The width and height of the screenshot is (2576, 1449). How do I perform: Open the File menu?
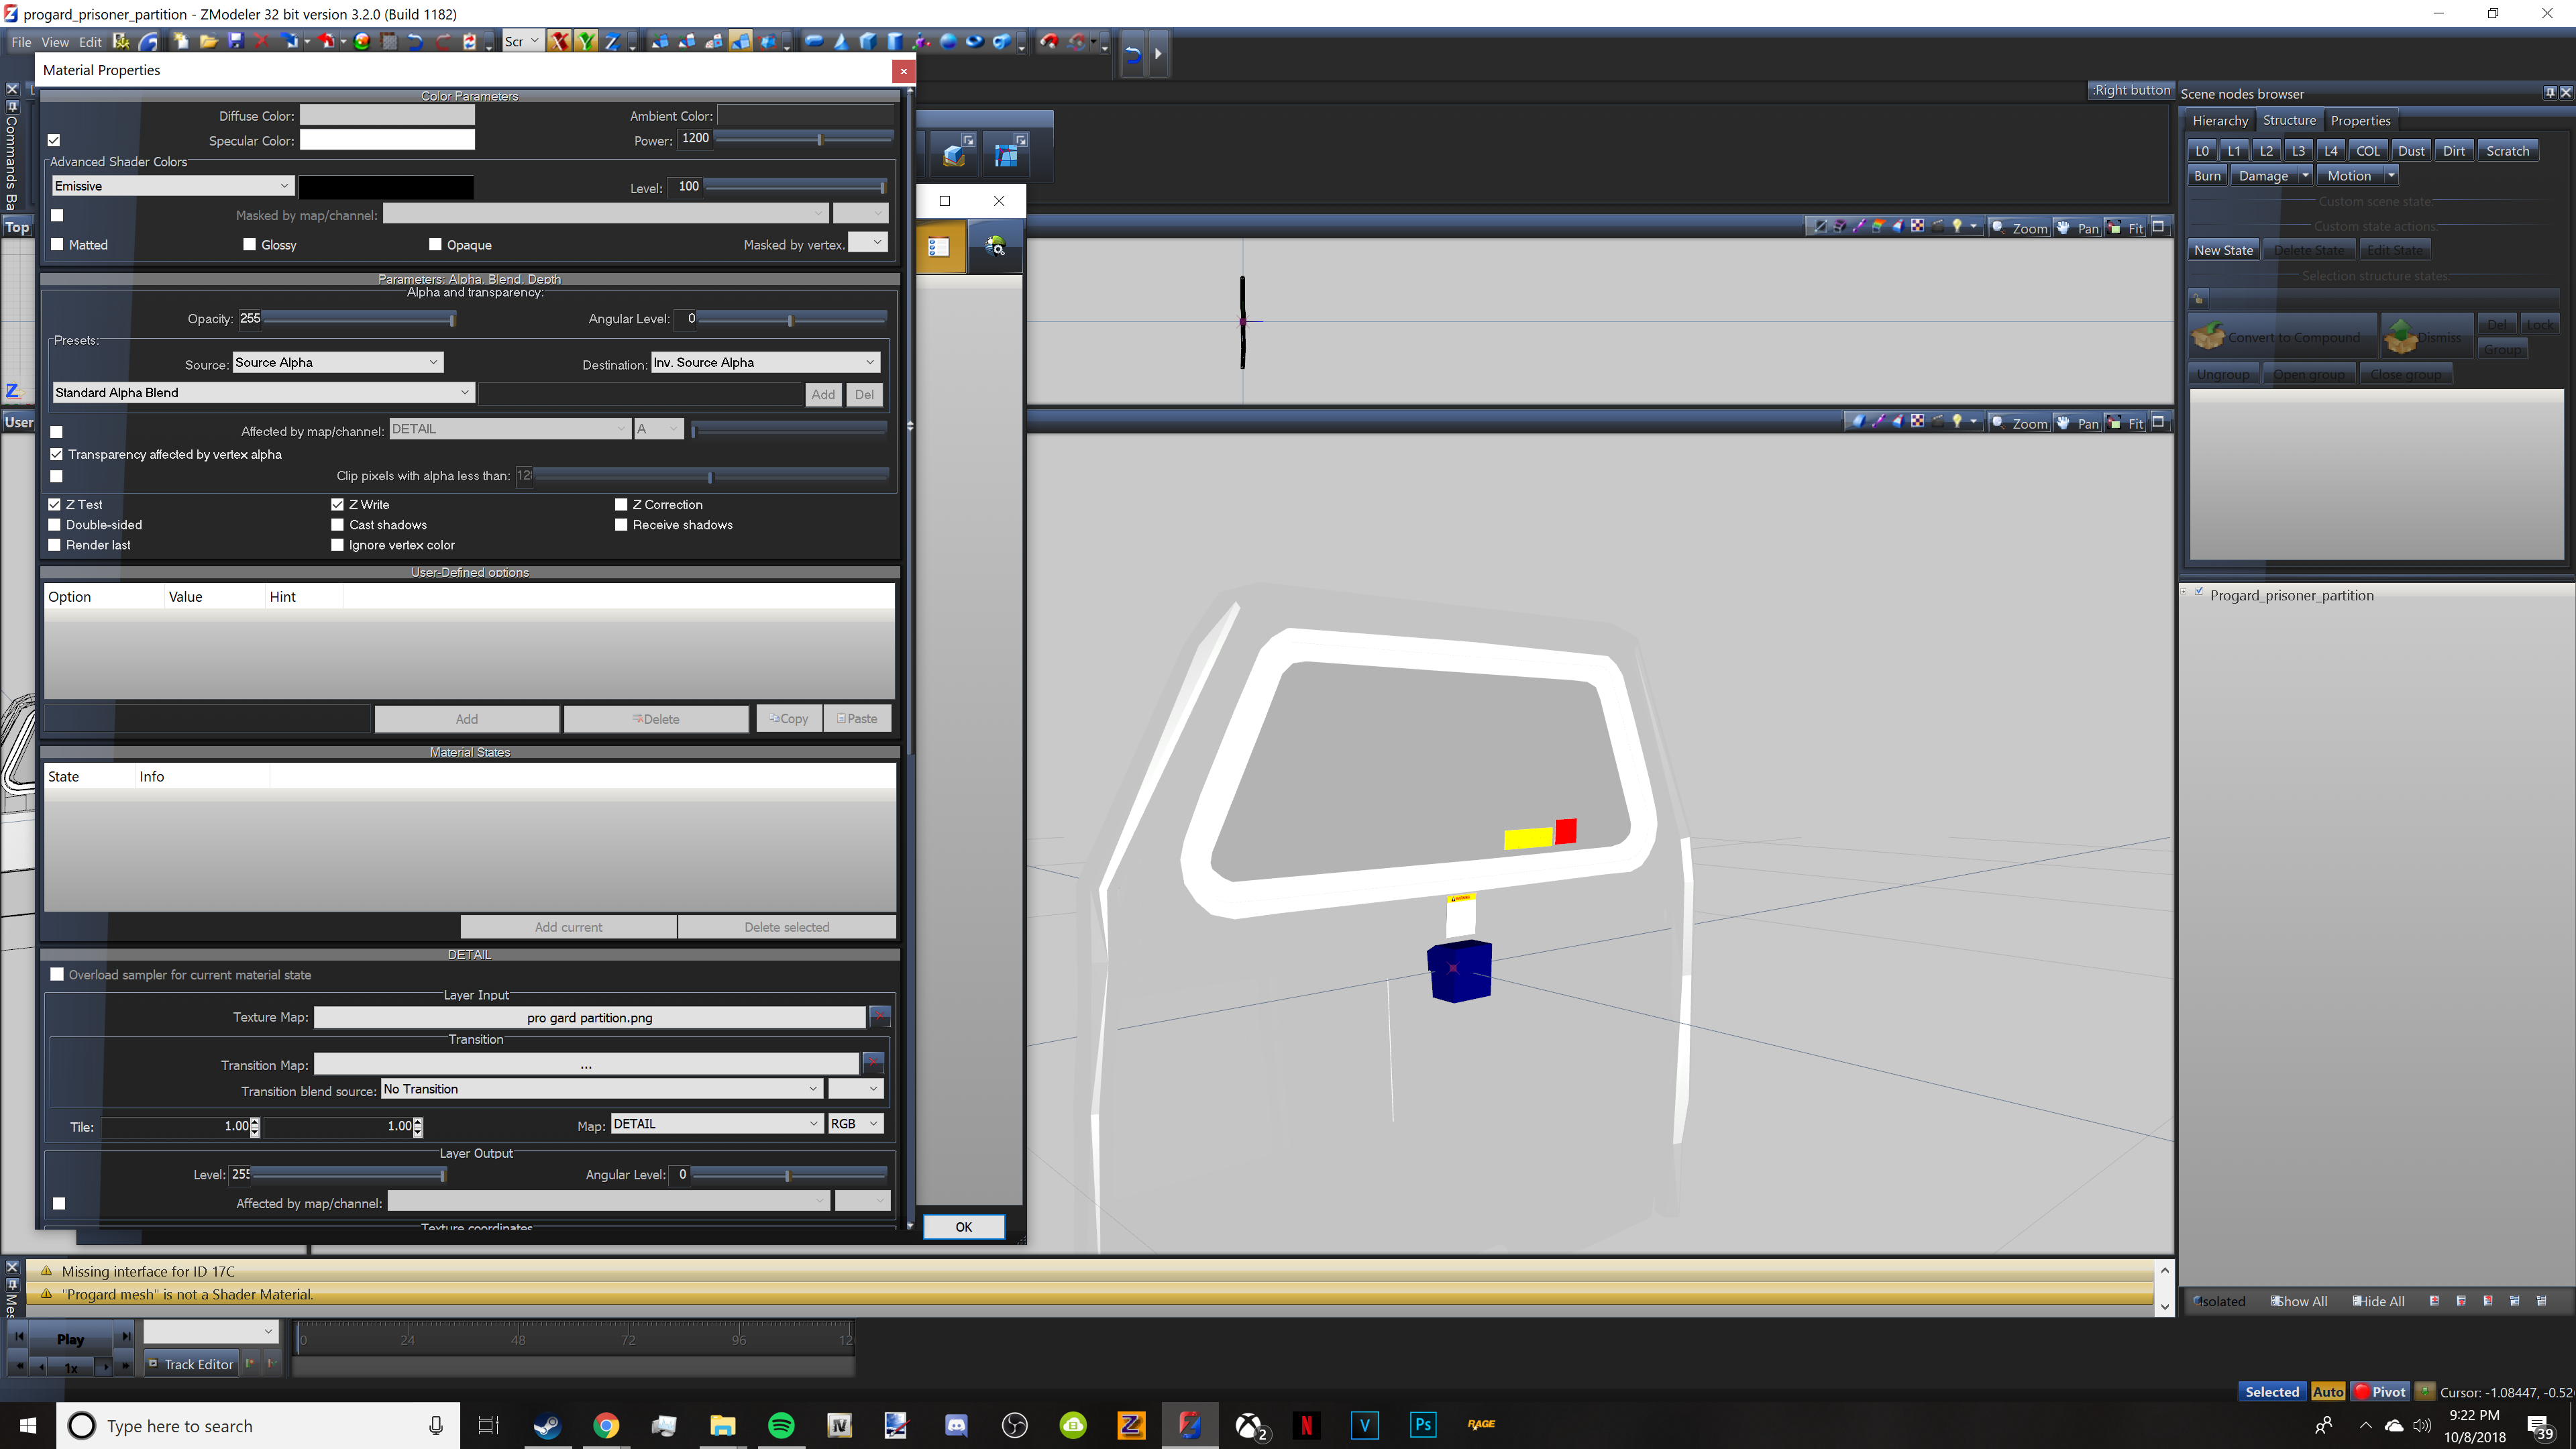(x=21, y=42)
